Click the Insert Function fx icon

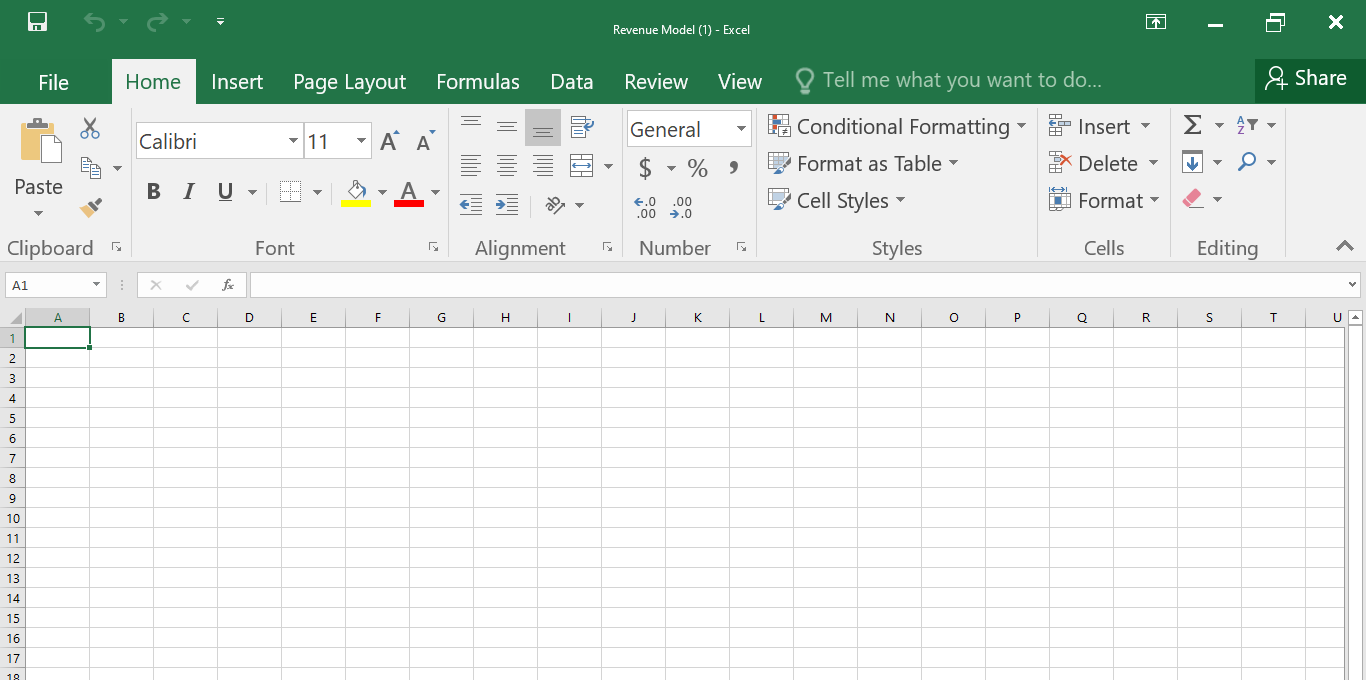[x=228, y=285]
